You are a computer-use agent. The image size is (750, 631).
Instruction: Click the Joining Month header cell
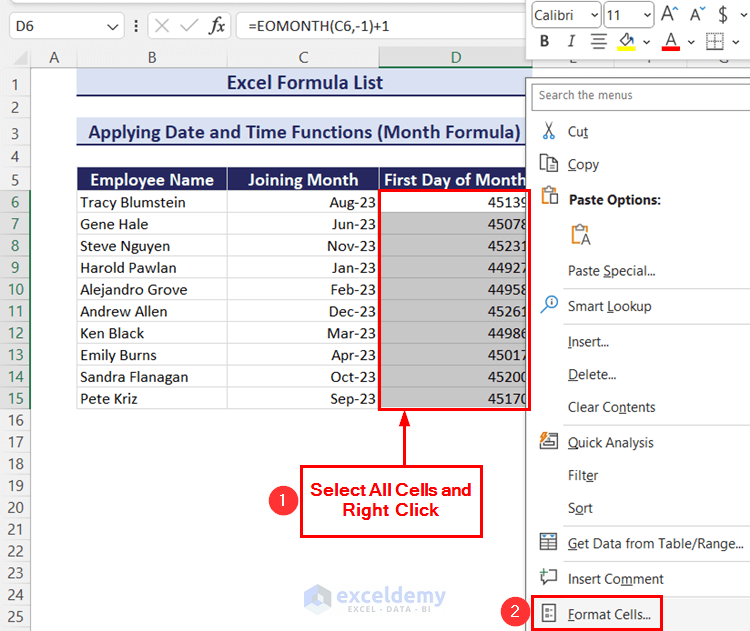click(303, 179)
